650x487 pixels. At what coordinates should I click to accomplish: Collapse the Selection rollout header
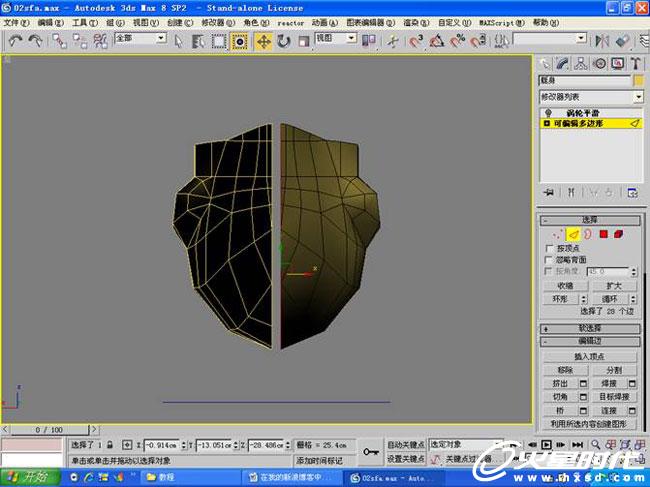pyautogui.click(x=590, y=220)
